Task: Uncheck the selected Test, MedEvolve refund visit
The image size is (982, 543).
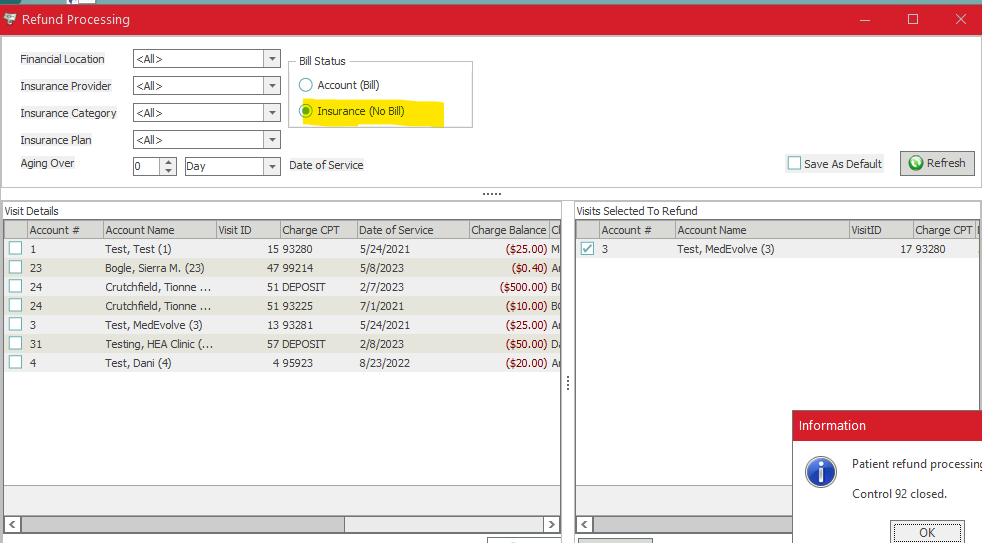Action: [587, 249]
